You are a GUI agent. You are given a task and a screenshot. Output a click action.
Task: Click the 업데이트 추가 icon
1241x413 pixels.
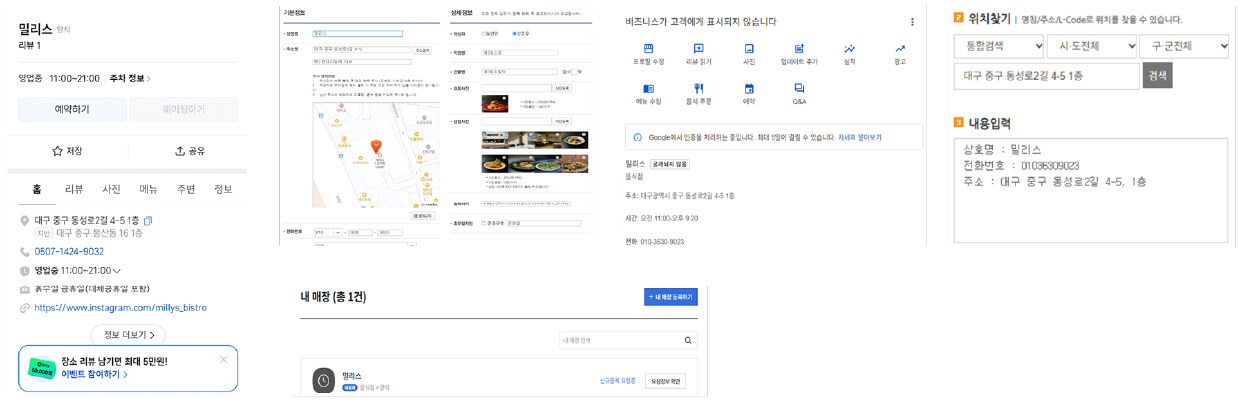click(799, 48)
